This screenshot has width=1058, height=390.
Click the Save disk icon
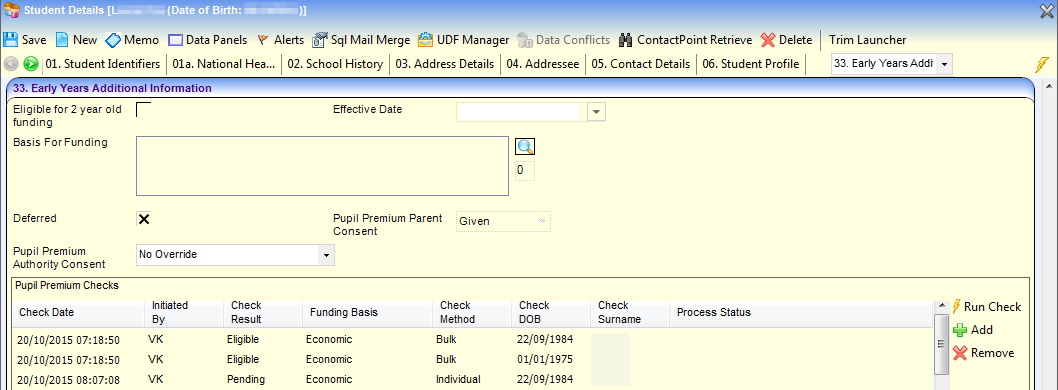click(x=11, y=40)
